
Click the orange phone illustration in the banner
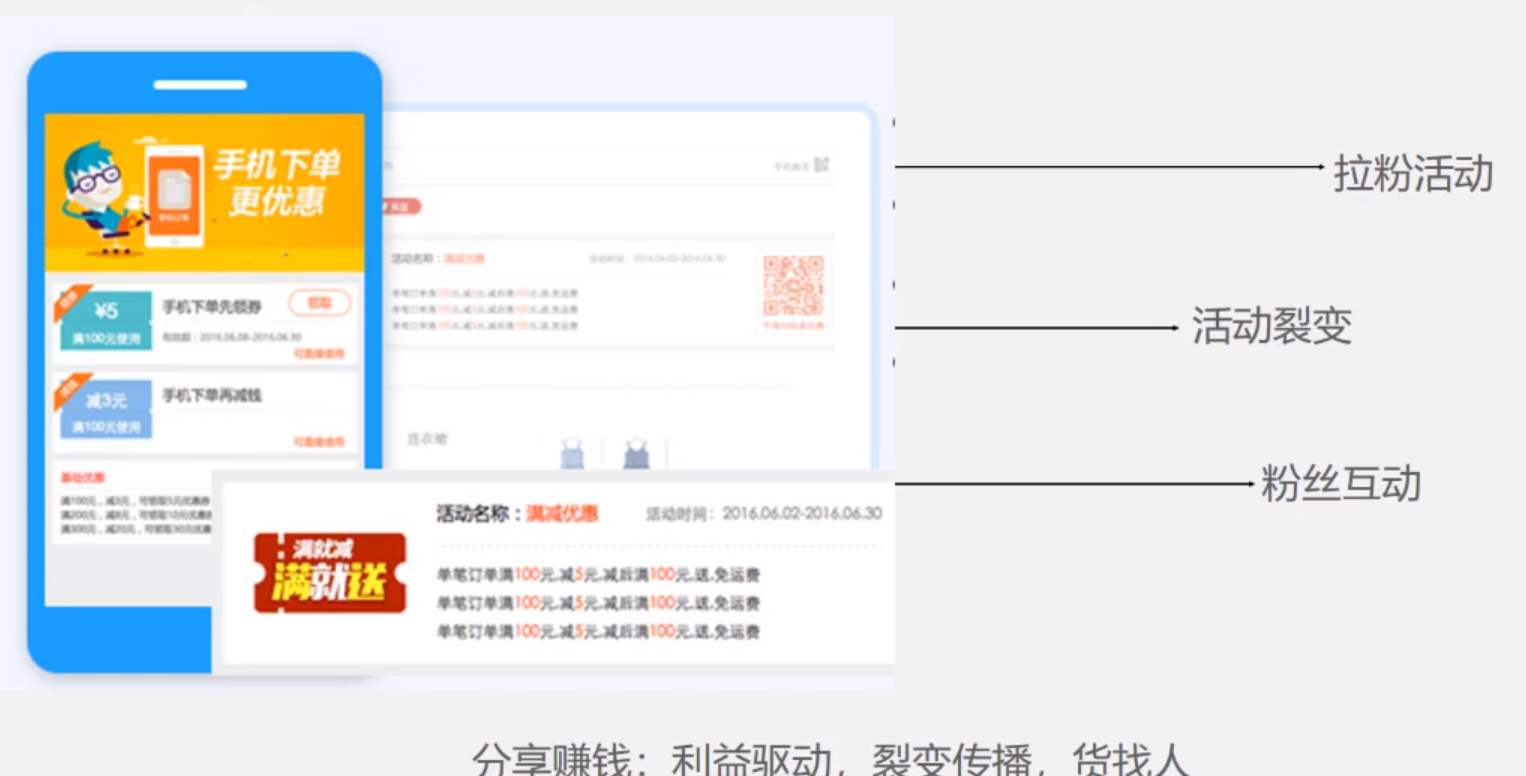(x=174, y=196)
